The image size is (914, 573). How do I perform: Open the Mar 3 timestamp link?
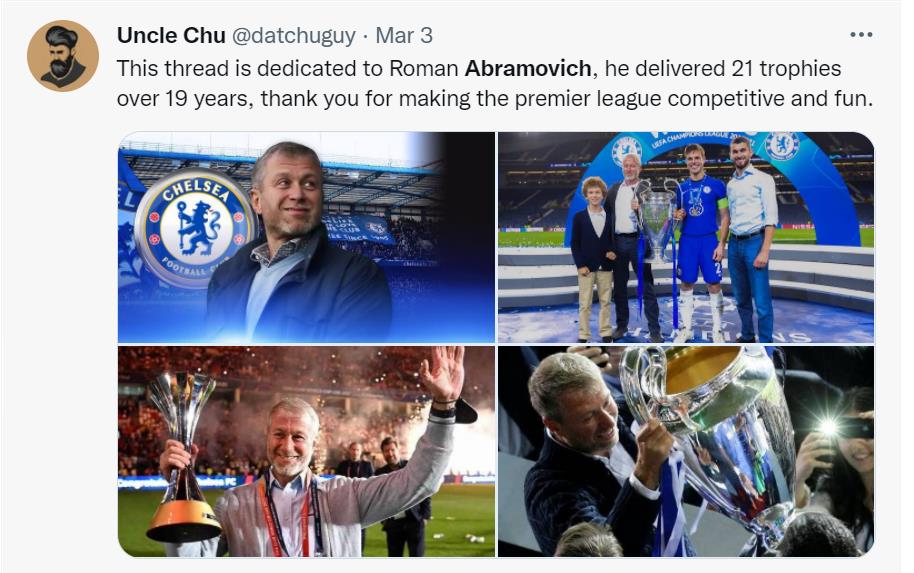[x=404, y=36]
